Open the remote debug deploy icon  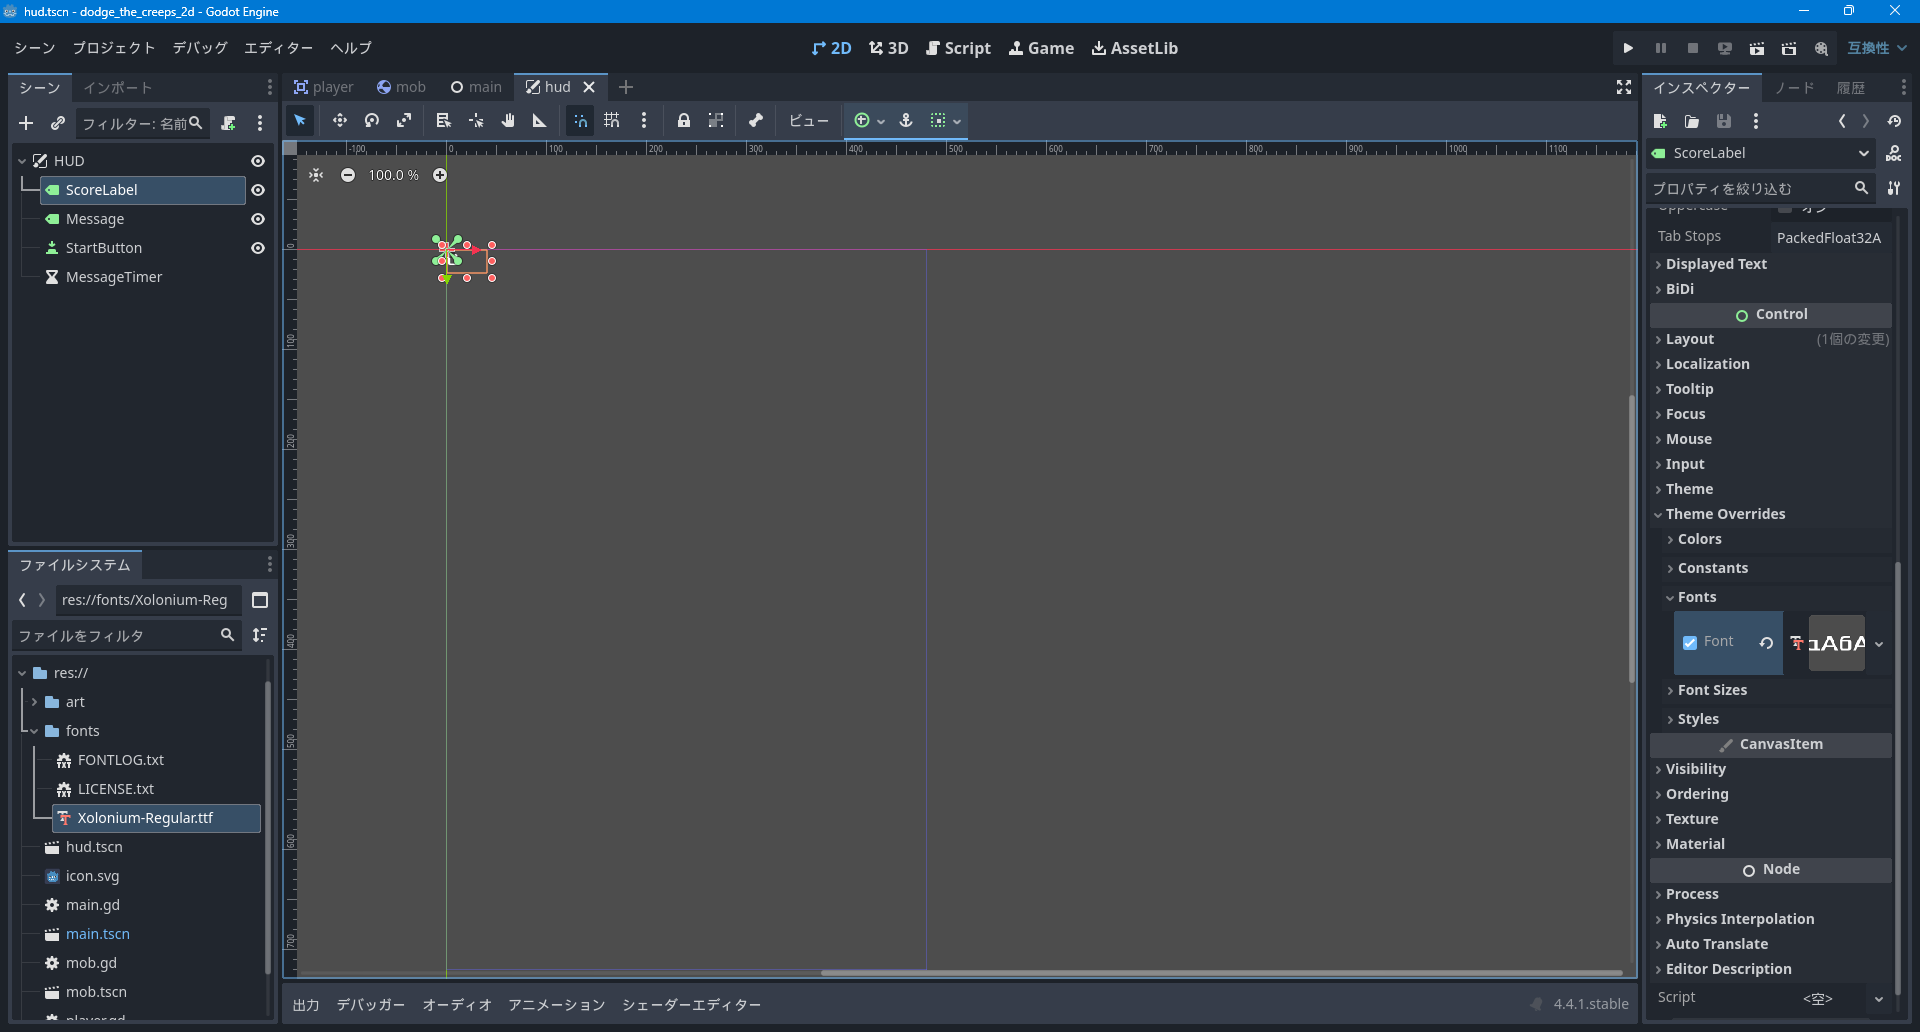tap(1724, 48)
